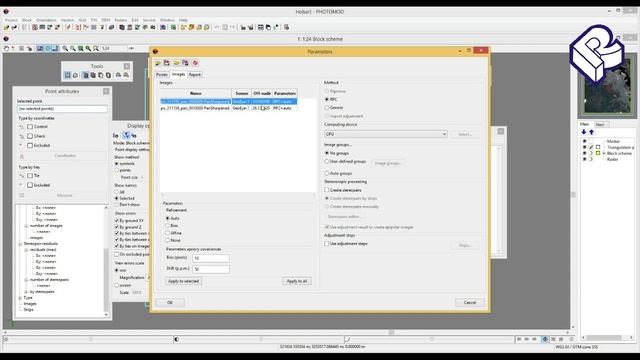Click the green fit-to-window zoom icon

click(x=80, y=49)
